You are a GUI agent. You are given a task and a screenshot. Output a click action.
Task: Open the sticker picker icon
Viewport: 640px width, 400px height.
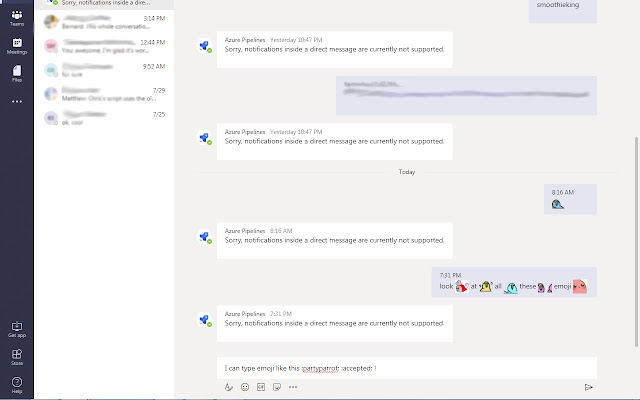[x=277, y=387]
